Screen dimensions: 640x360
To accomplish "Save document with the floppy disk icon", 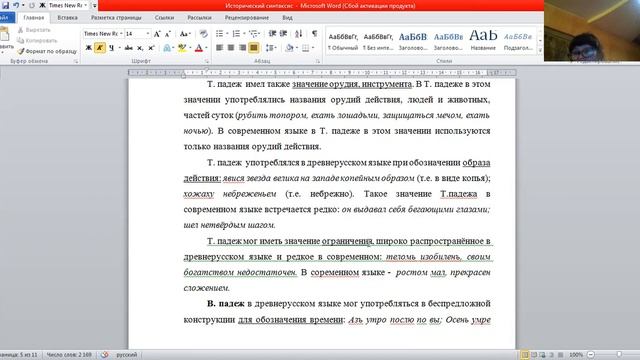I will [x=5, y=5].
